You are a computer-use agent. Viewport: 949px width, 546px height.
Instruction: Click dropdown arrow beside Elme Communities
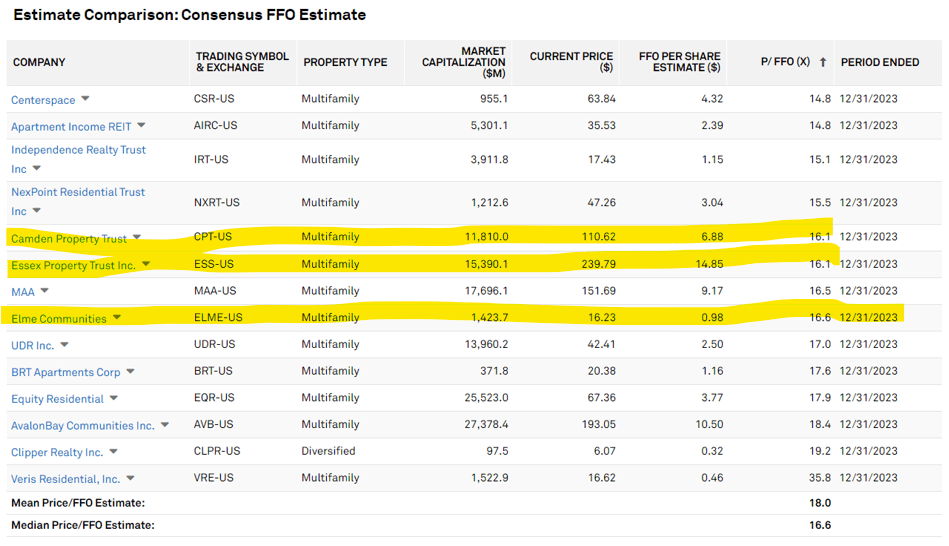(117, 318)
